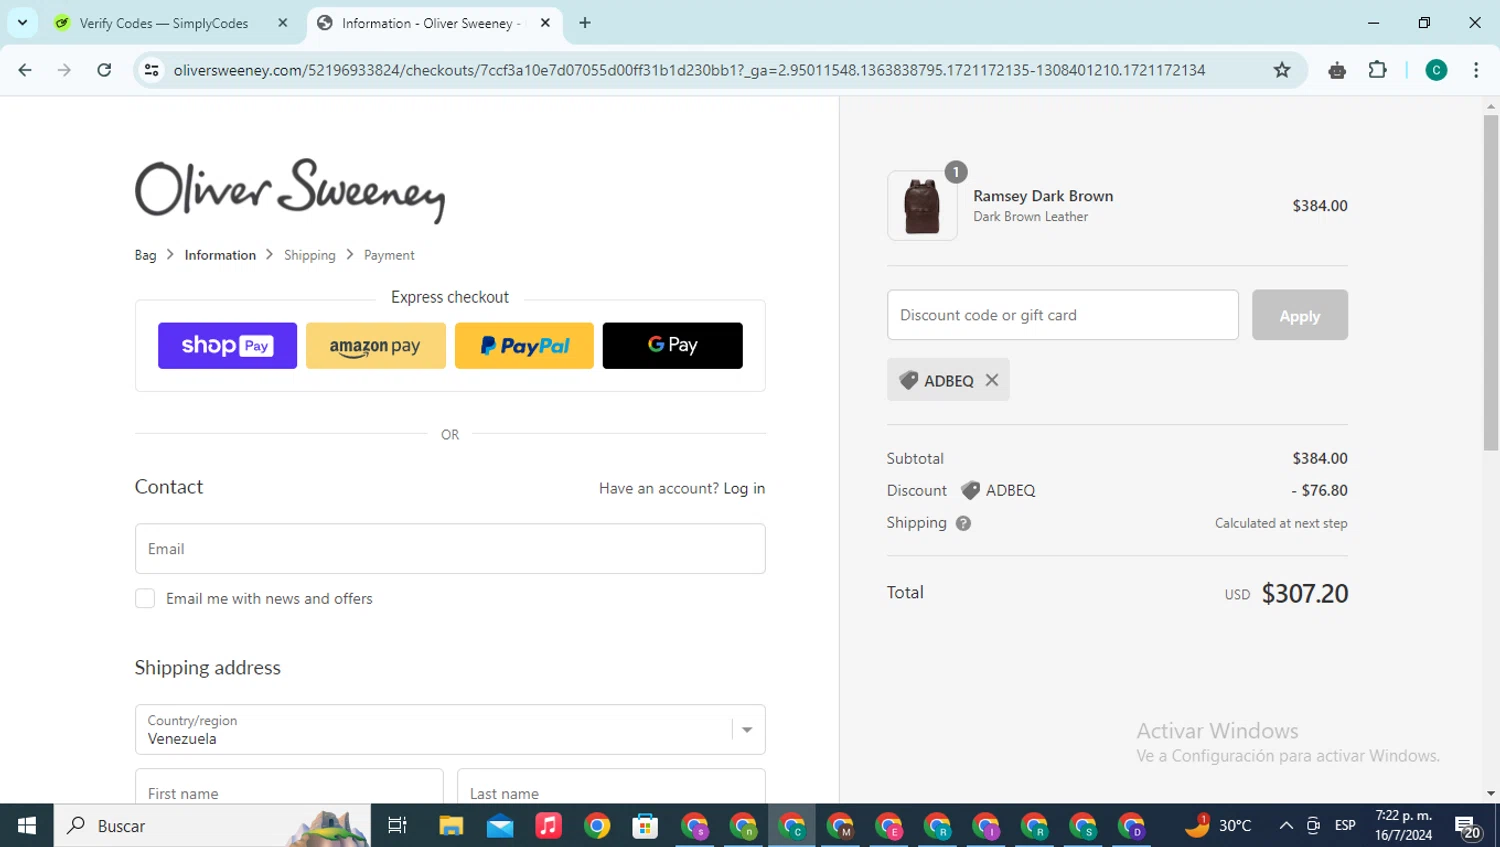
Task: Click the page vertical scrollbar
Action: click(1491, 282)
